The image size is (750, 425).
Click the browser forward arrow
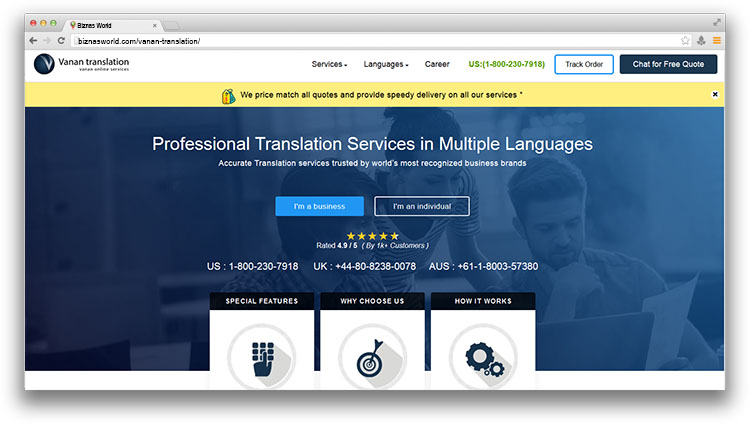click(47, 41)
